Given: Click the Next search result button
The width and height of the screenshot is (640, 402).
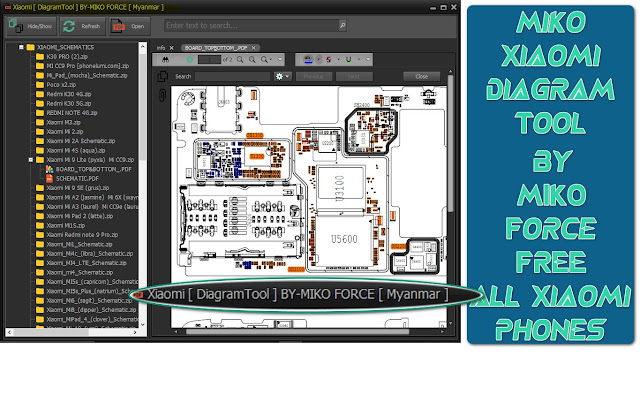Looking at the screenshot, I should coord(354,76).
